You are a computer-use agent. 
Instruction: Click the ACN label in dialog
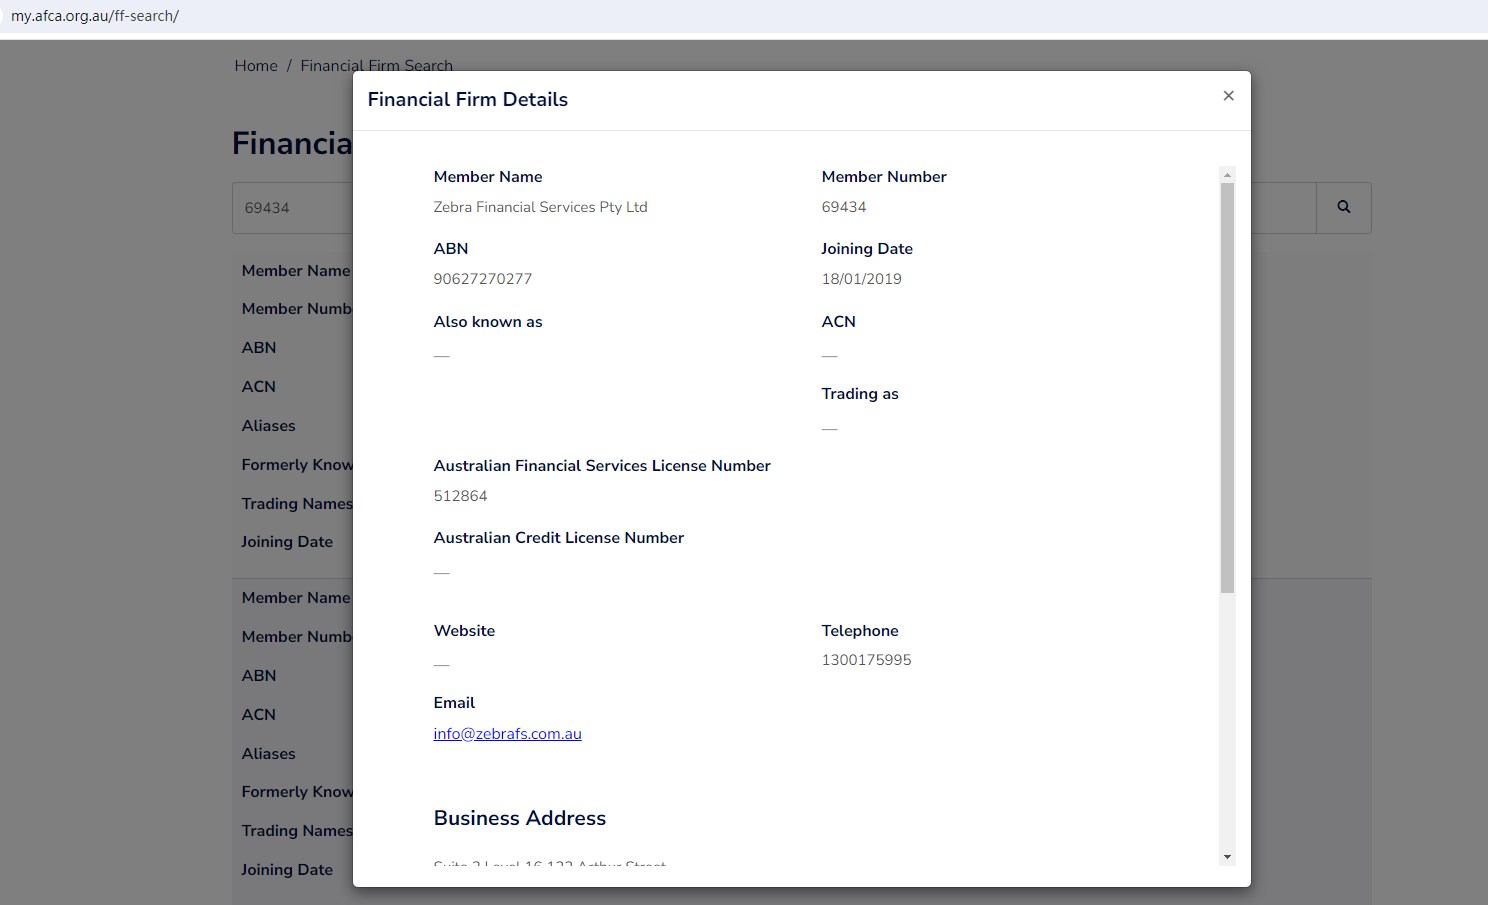tap(838, 322)
